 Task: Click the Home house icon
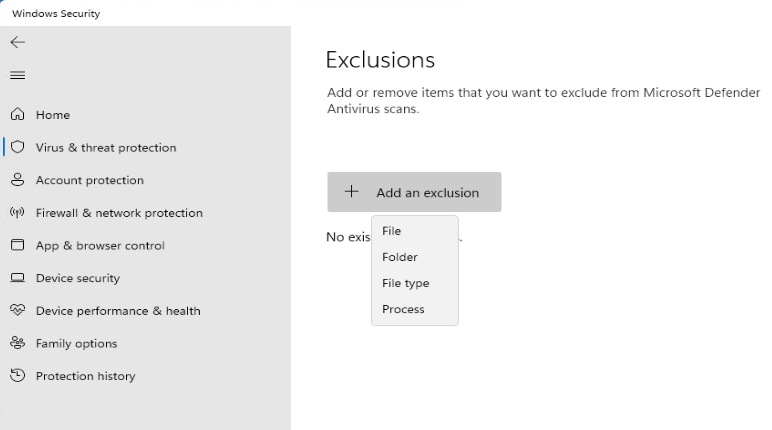(17, 115)
